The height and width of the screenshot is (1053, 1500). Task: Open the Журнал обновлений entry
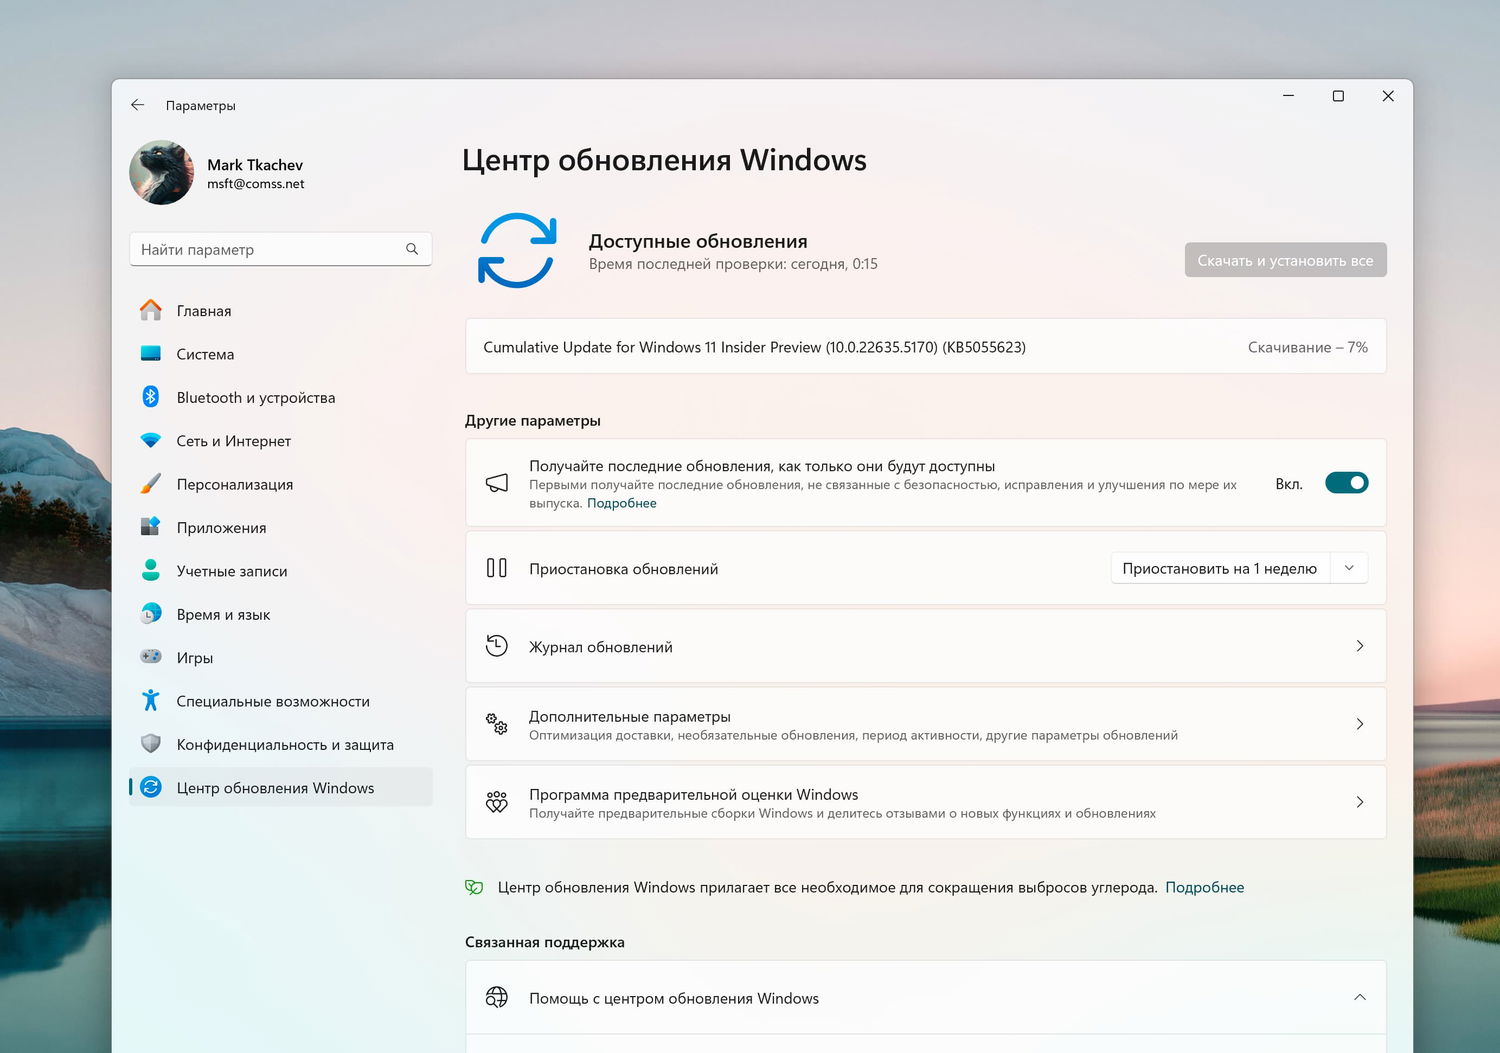point(925,646)
